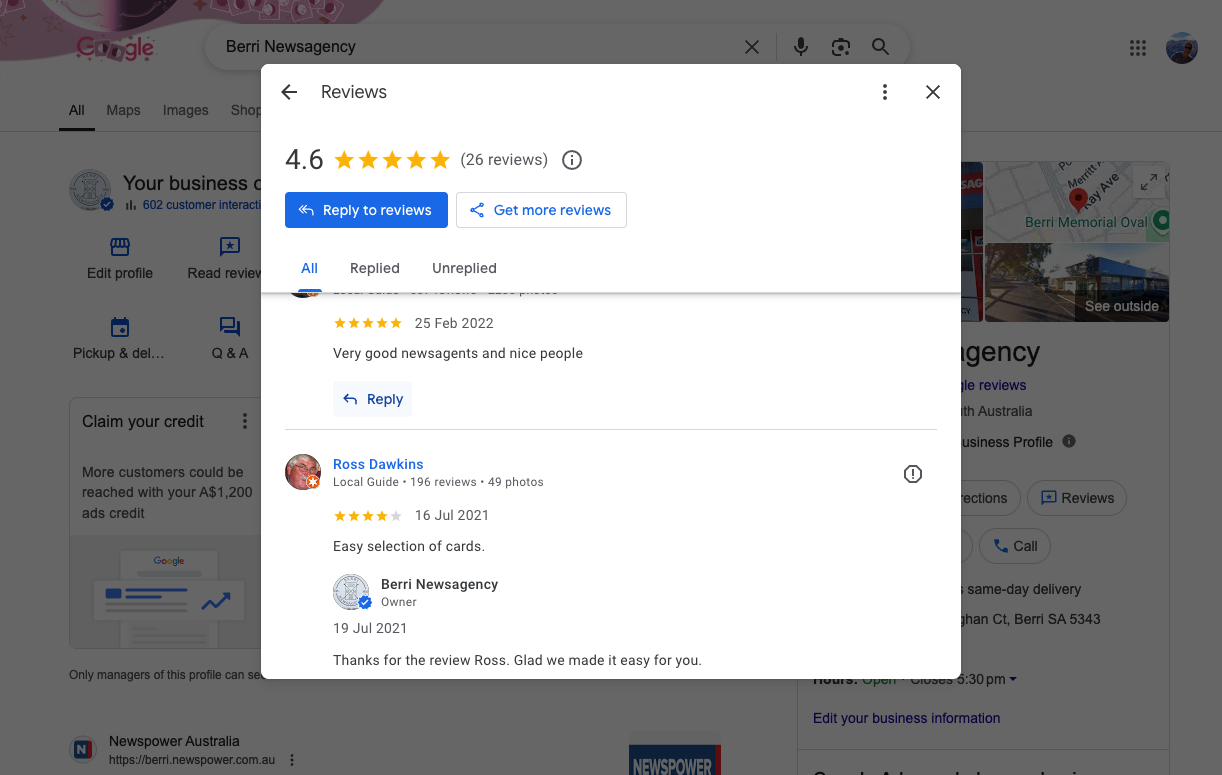This screenshot has width=1222, height=775.
Task: Switch to the Maps search tab
Action: pos(124,111)
